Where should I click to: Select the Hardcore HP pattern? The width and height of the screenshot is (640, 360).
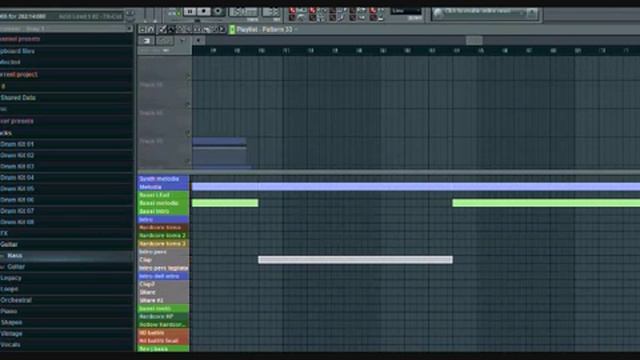163,316
